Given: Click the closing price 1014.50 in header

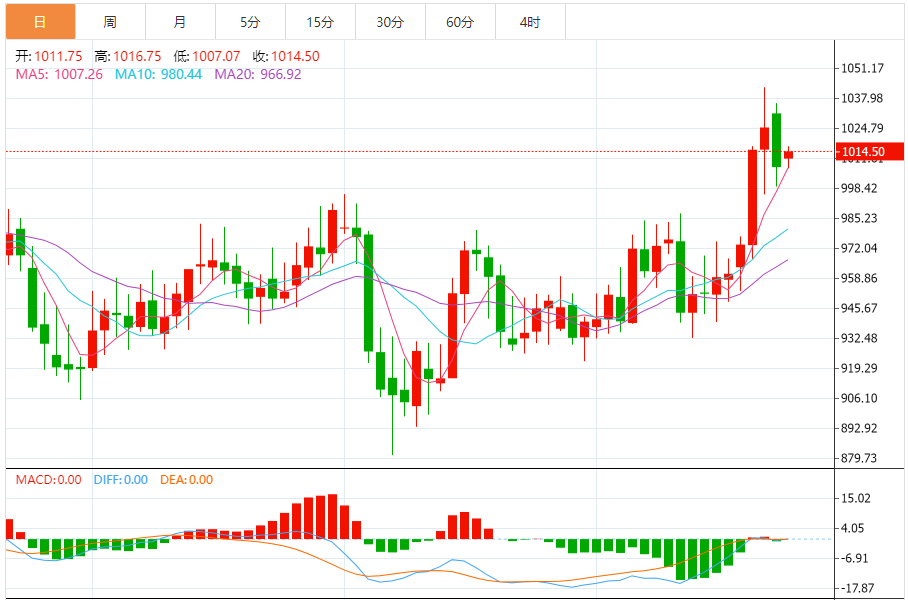Looking at the screenshot, I should 295,56.
